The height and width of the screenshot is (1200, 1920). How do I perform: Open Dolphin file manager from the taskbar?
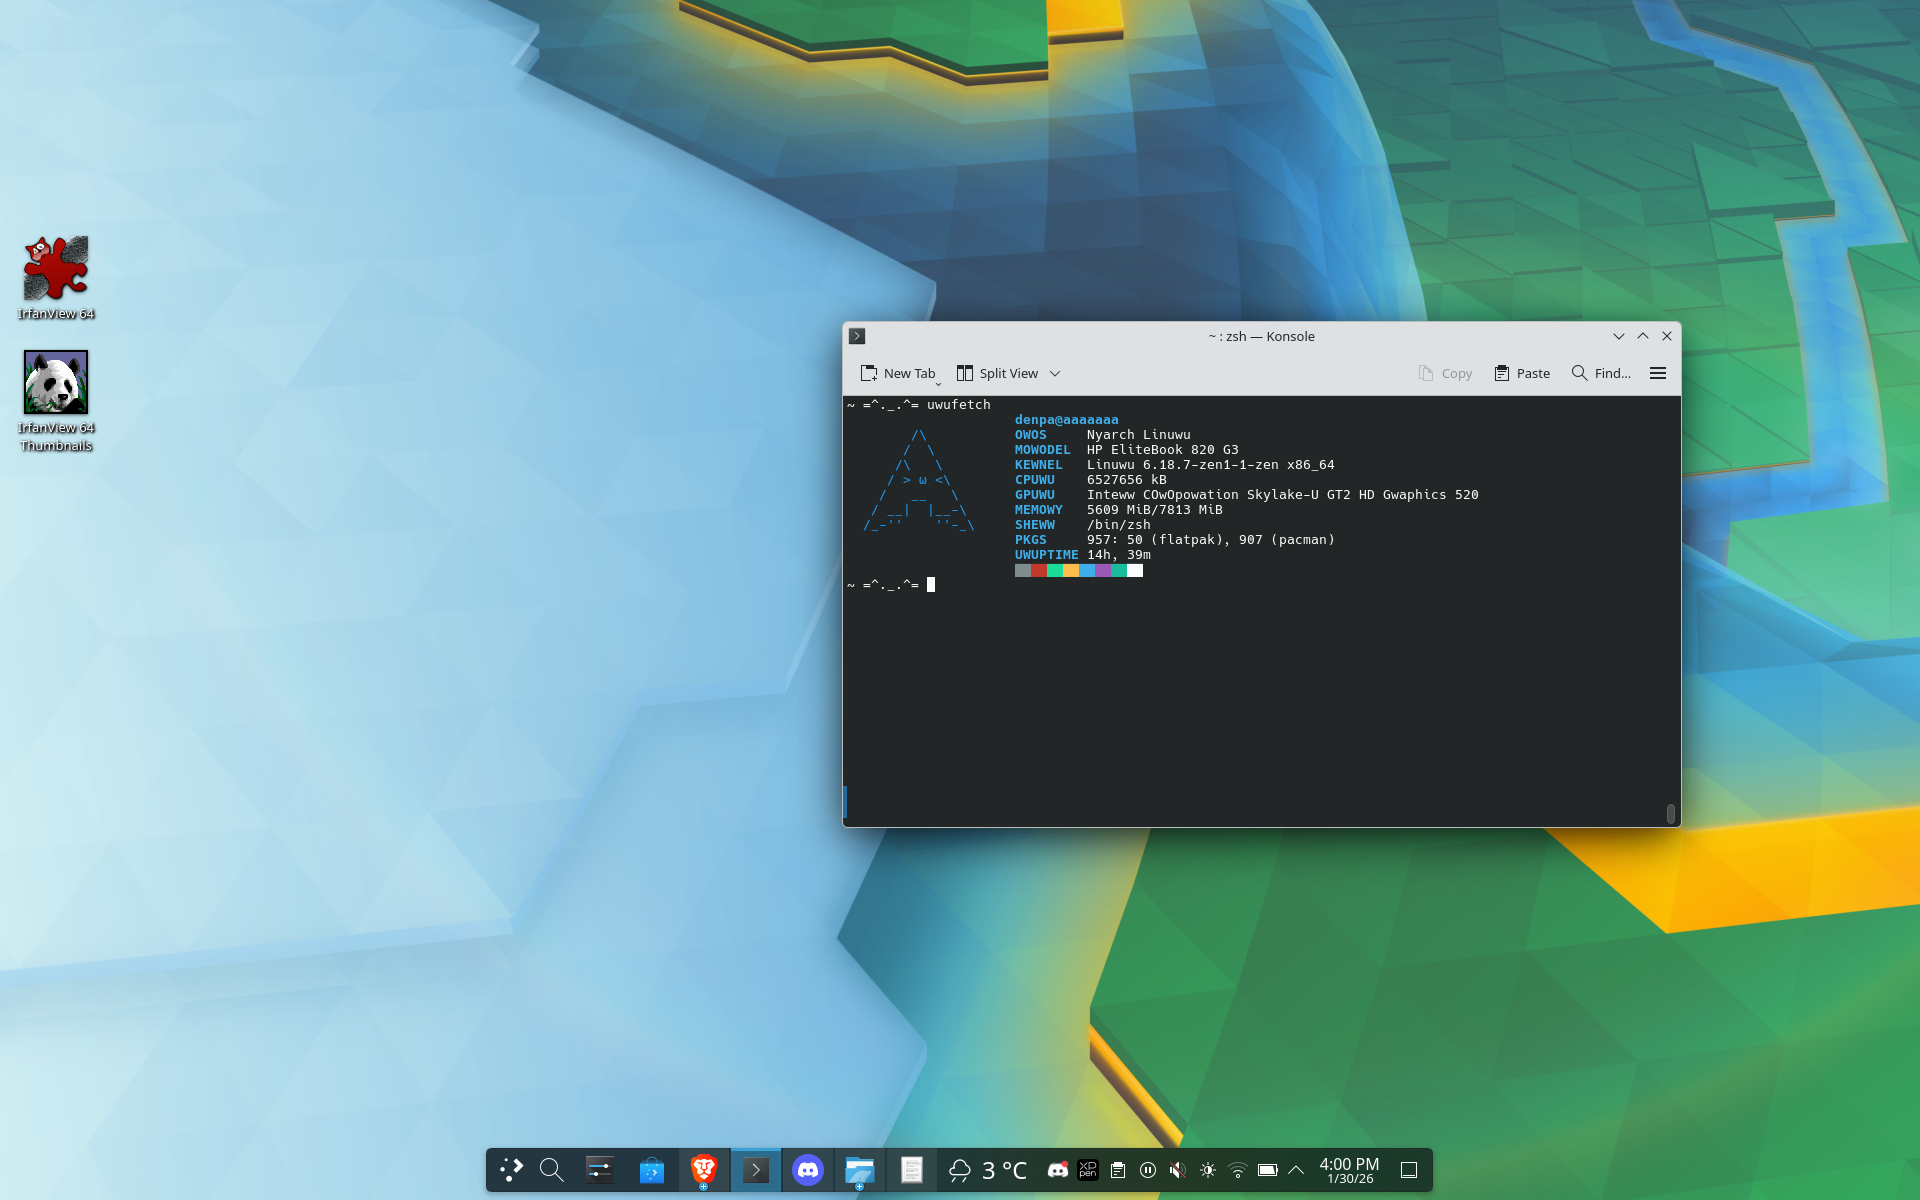pyautogui.click(x=859, y=1169)
